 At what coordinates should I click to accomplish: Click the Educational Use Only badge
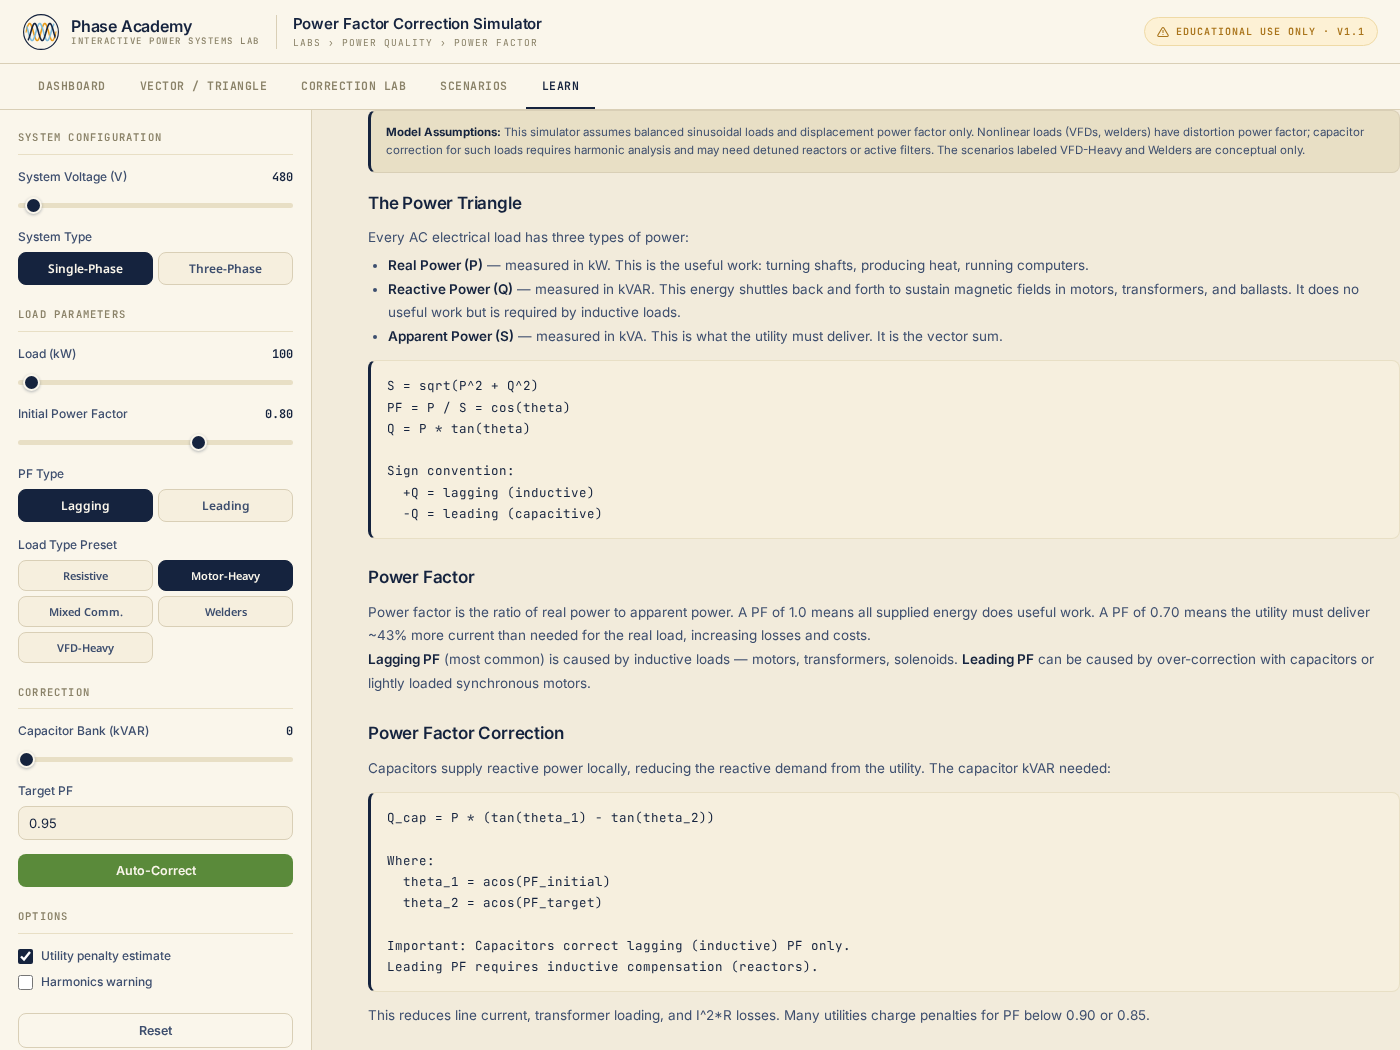click(1260, 32)
